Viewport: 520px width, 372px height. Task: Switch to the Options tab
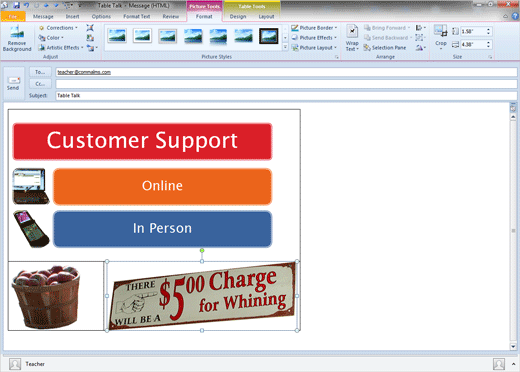pyautogui.click(x=101, y=16)
